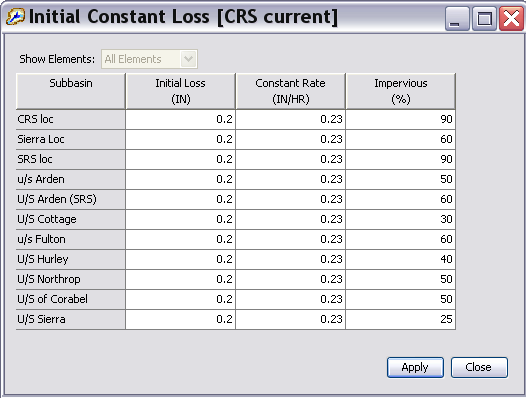Edit Constant Rate cell for U/S Sierra
This screenshot has height=398, width=526.
point(291,319)
